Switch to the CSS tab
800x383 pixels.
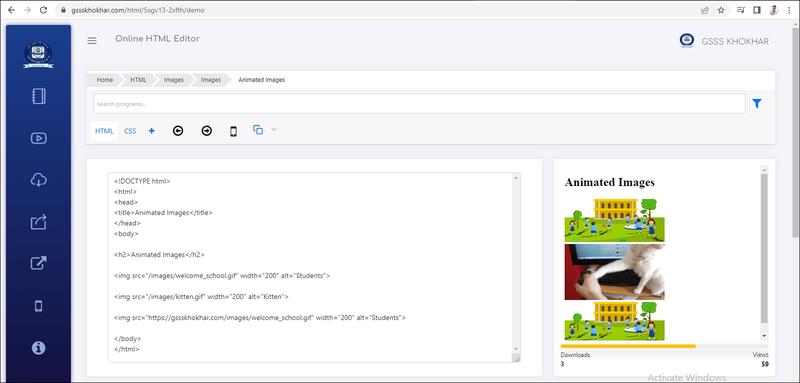(x=130, y=131)
